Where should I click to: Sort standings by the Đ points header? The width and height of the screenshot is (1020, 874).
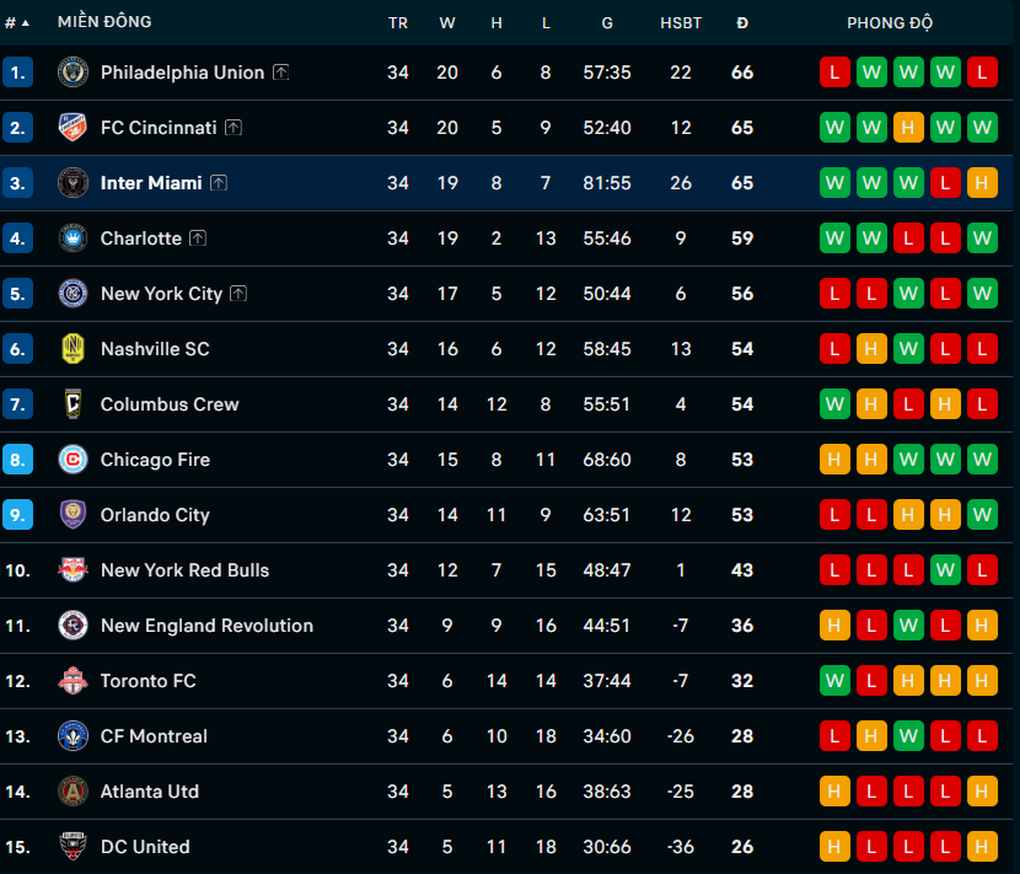tap(742, 22)
